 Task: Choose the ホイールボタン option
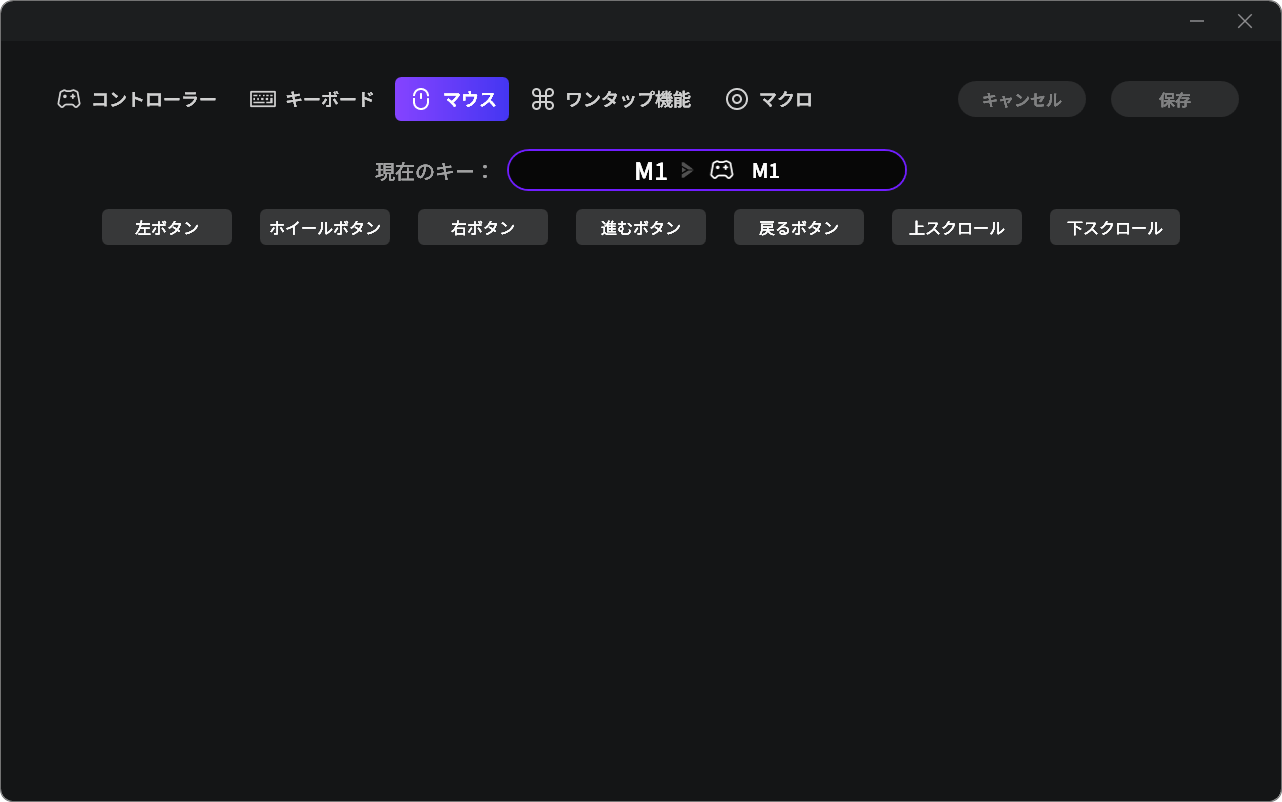325,227
